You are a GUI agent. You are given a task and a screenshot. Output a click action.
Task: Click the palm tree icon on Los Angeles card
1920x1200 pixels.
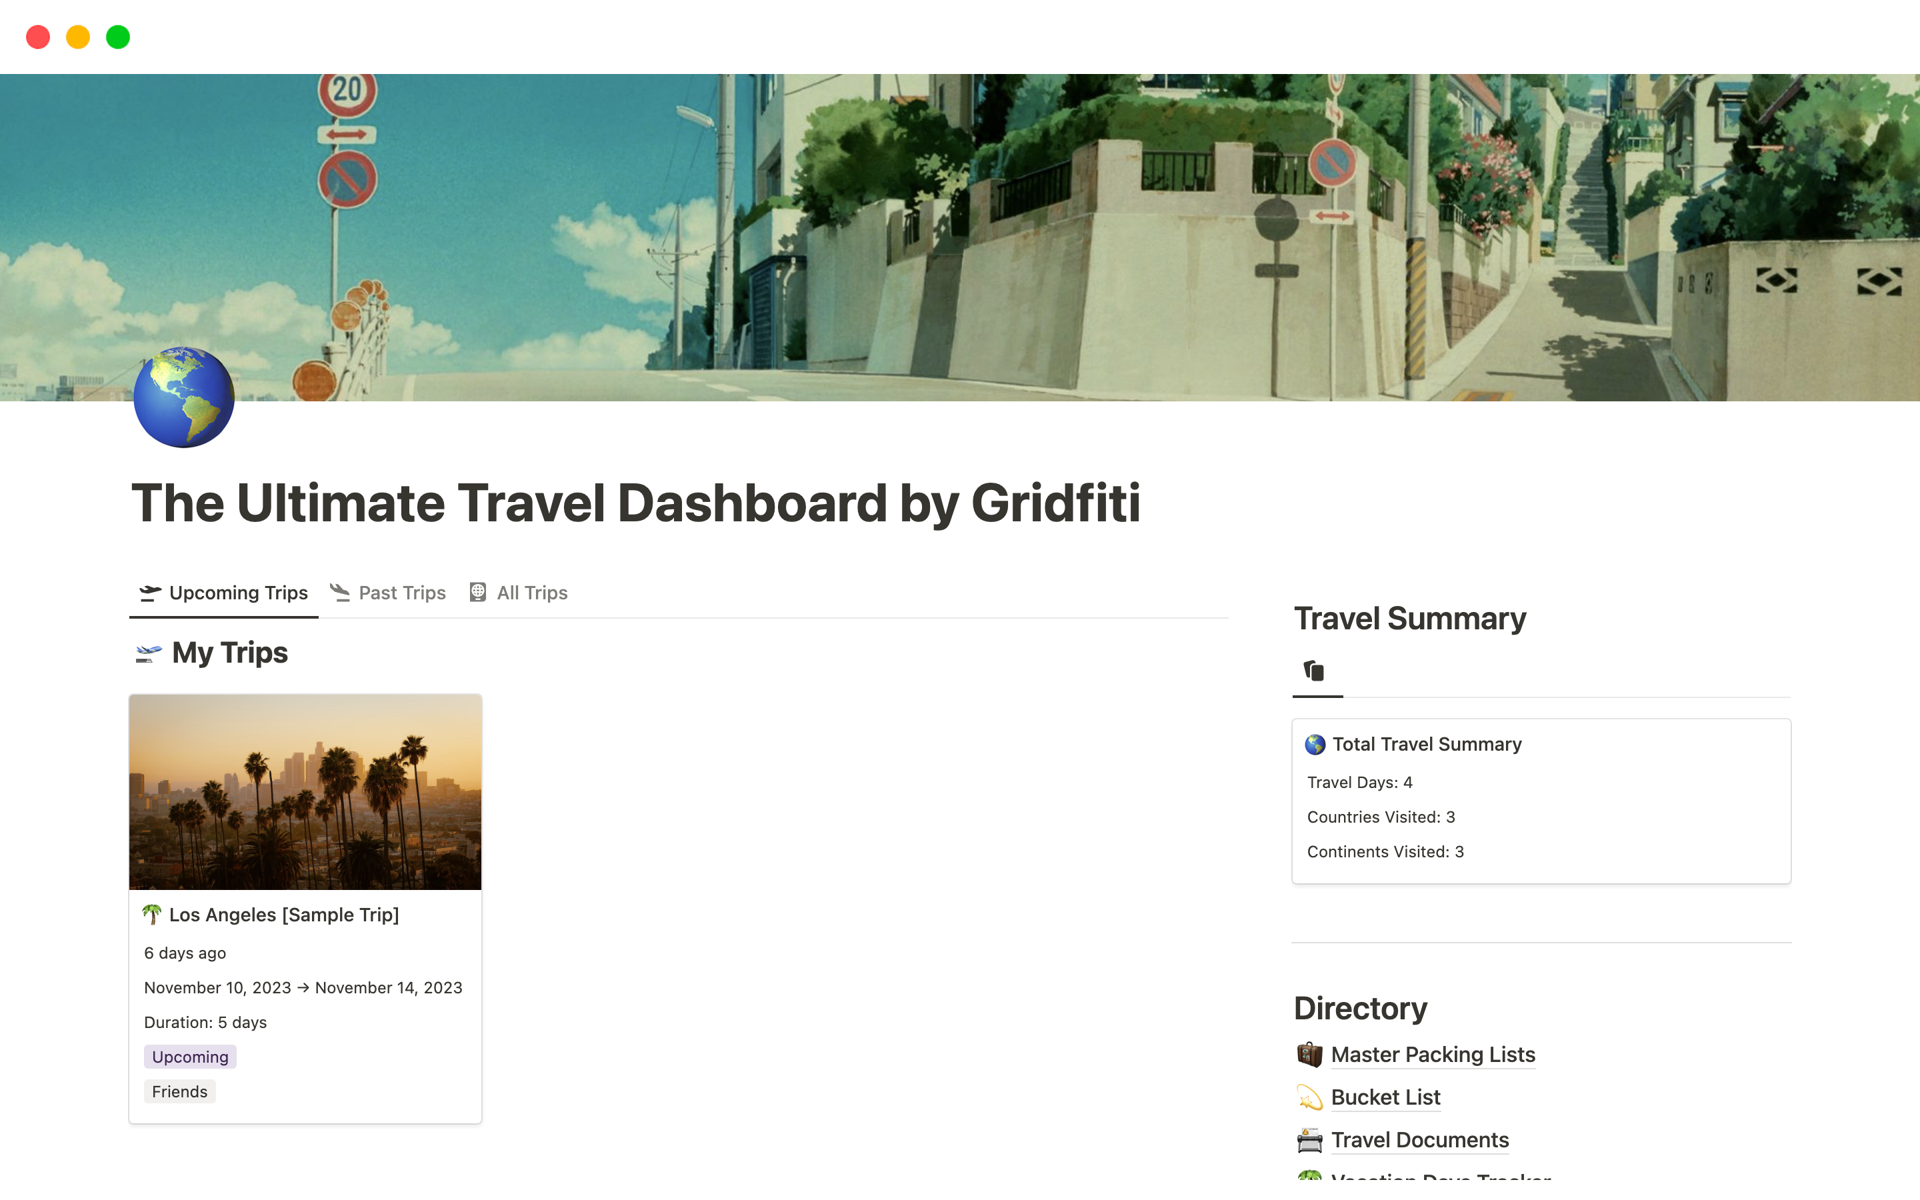point(152,915)
